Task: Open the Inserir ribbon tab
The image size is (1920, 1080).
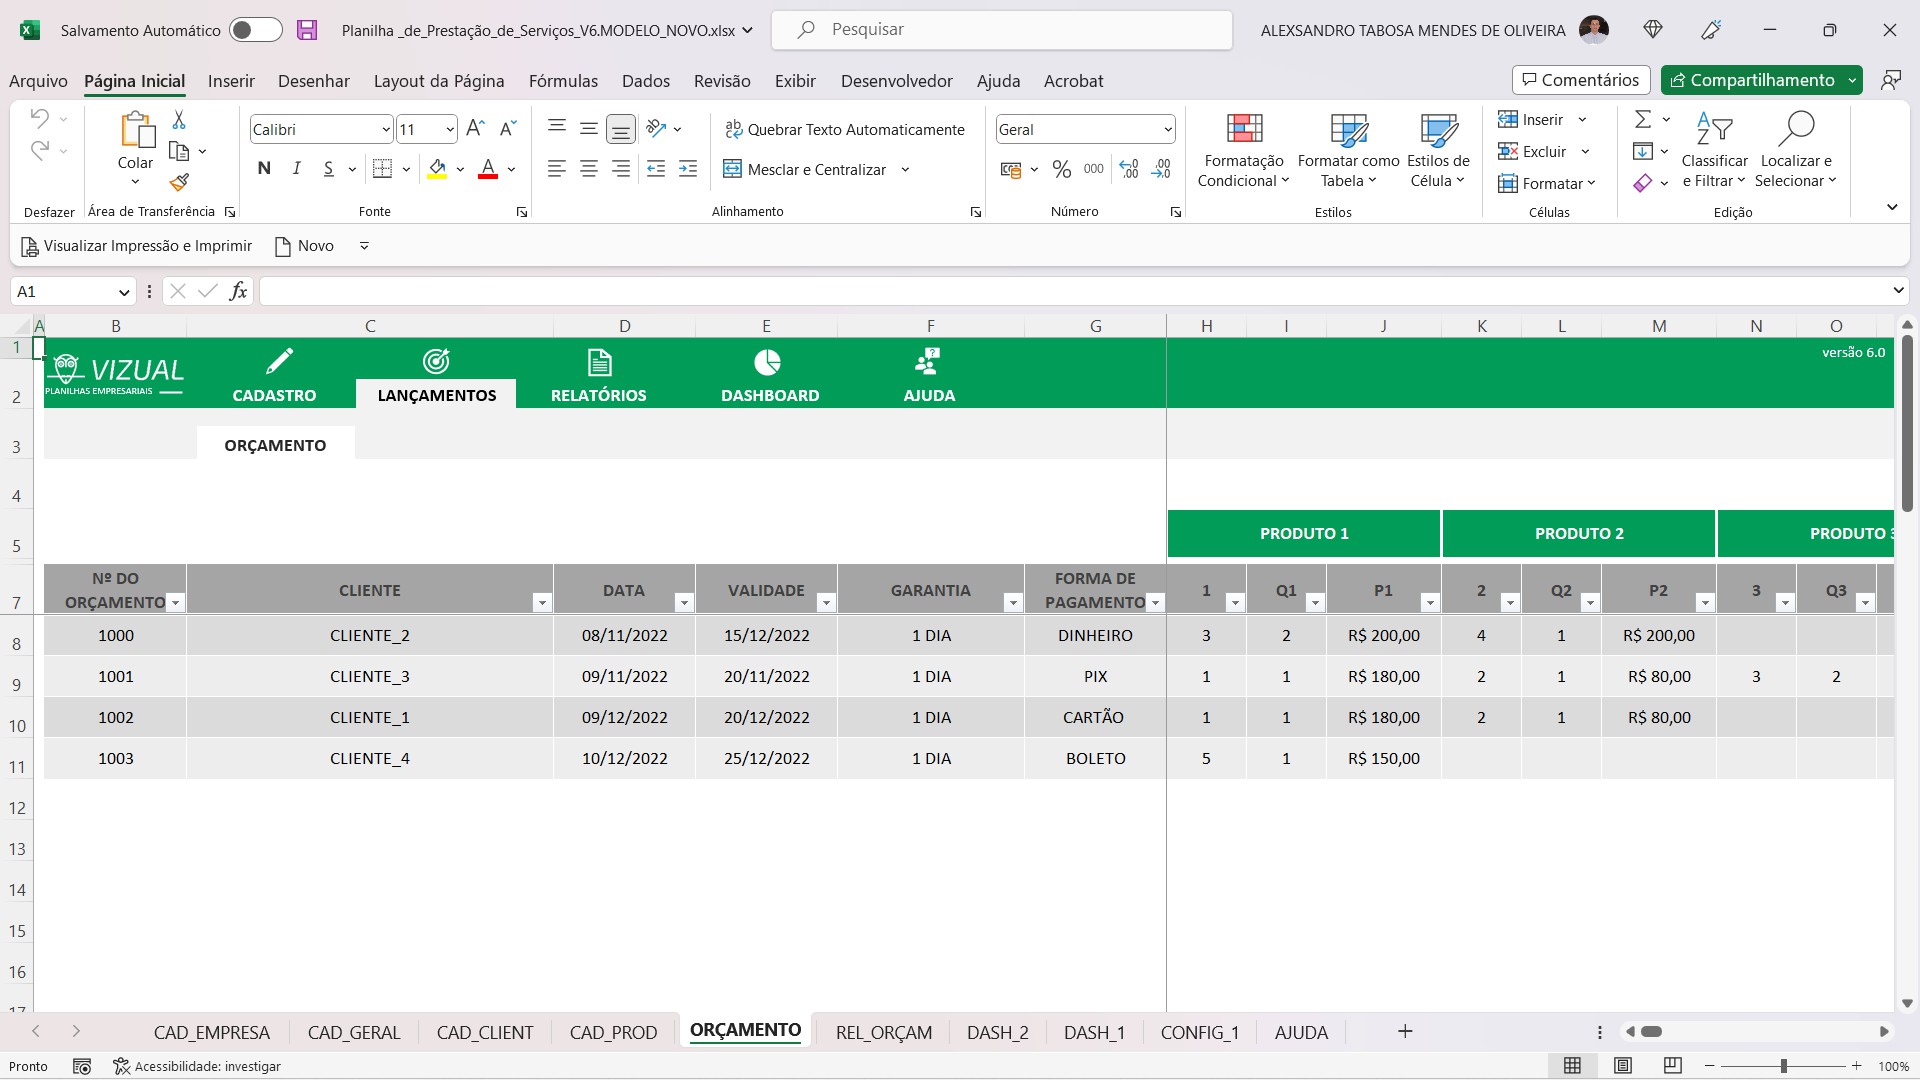Action: click(x=231, y=81)
